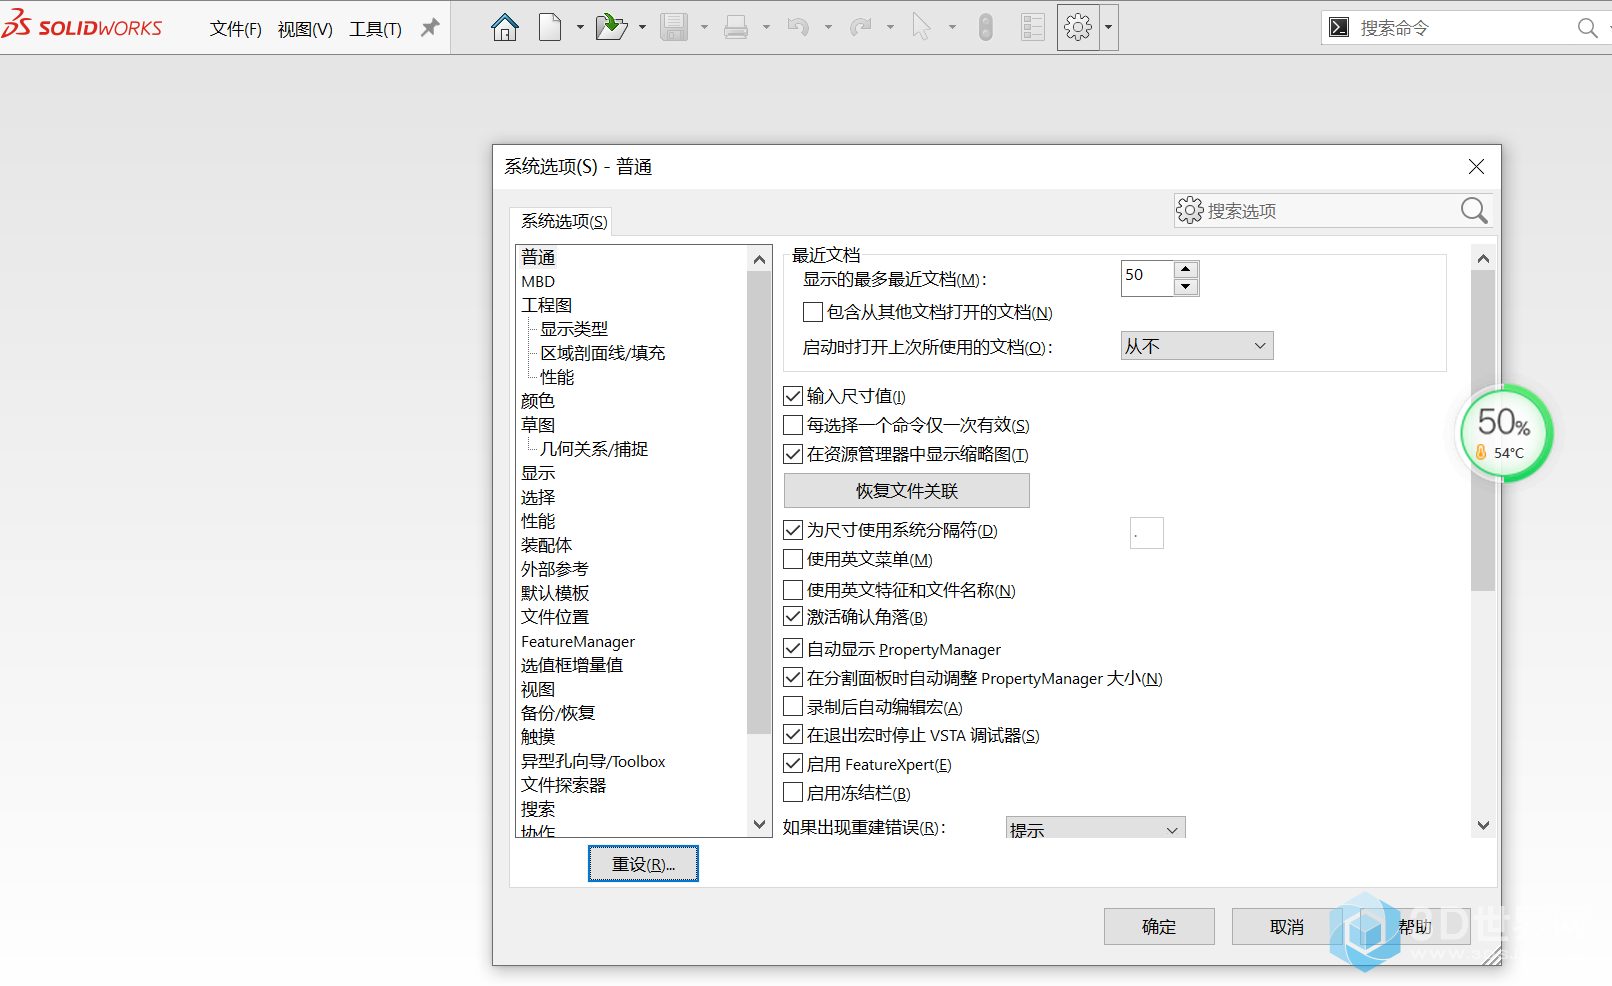Uncheck 在资源管理器中显示缩略图 checkbox

pos(793,454)
